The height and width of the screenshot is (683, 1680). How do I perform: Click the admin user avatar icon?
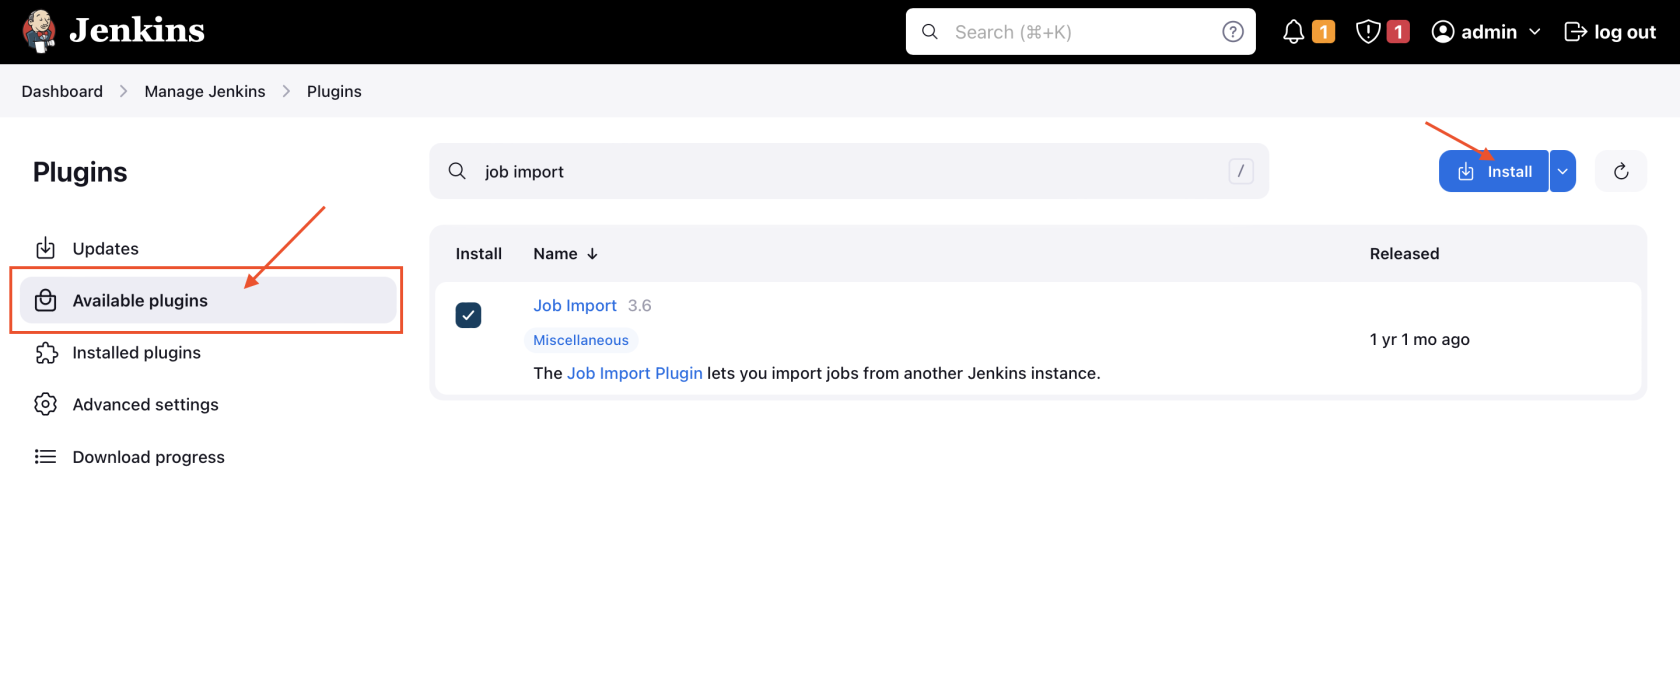tap(1442, 32)
